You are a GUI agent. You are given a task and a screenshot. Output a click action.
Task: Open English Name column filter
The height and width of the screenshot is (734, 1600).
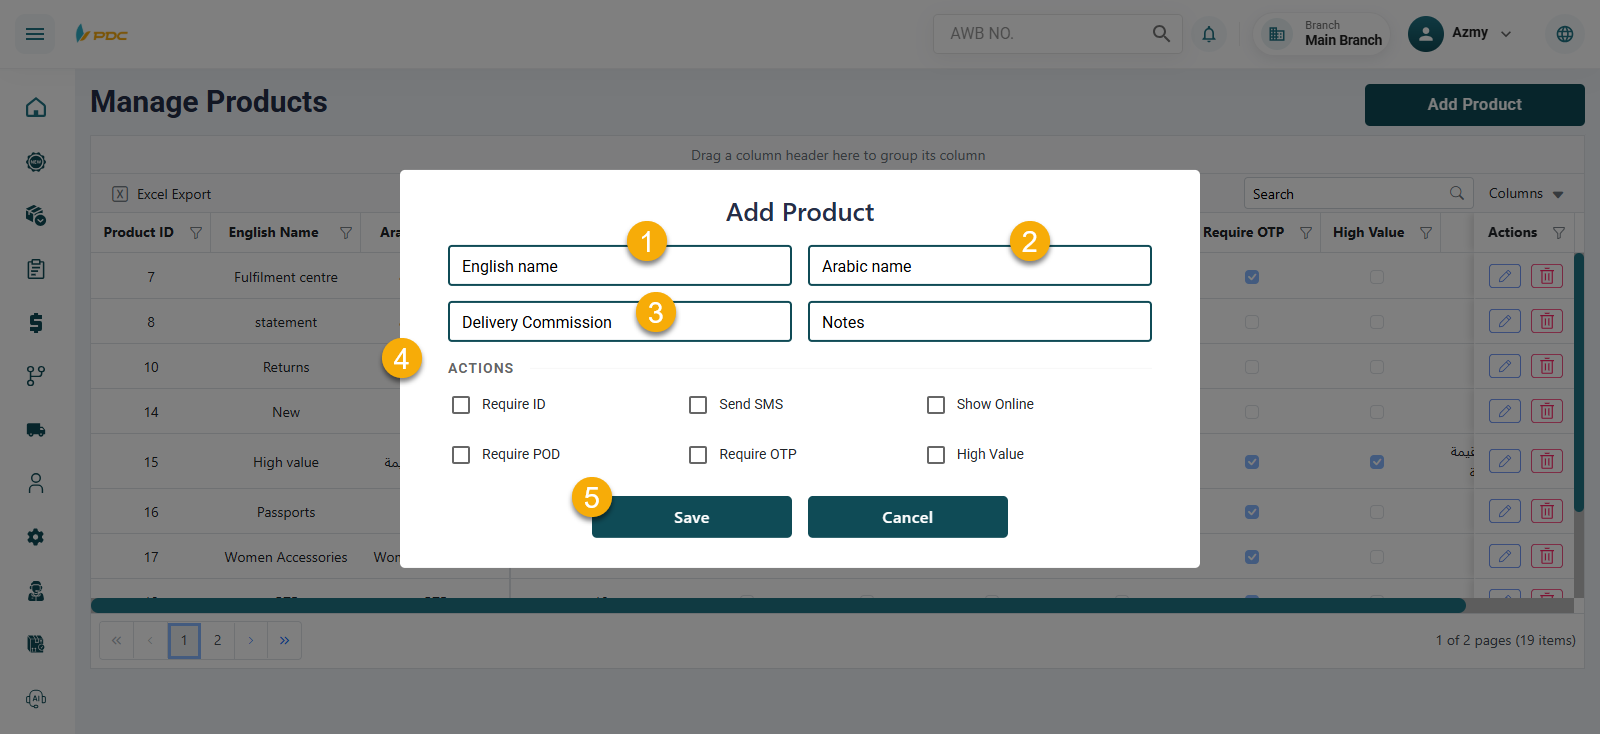[x=346, y=233]
